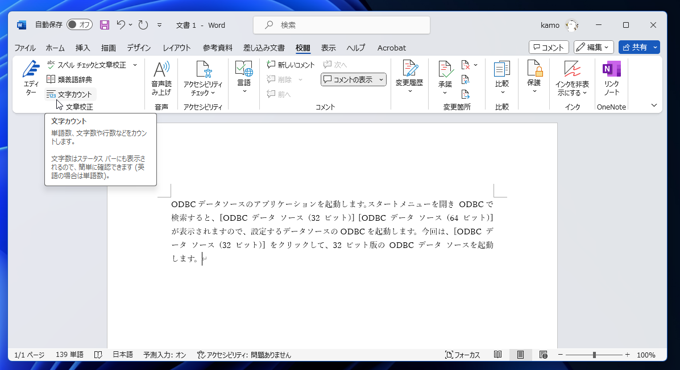Go to previous change icon
680x370 pixels.
465,80
